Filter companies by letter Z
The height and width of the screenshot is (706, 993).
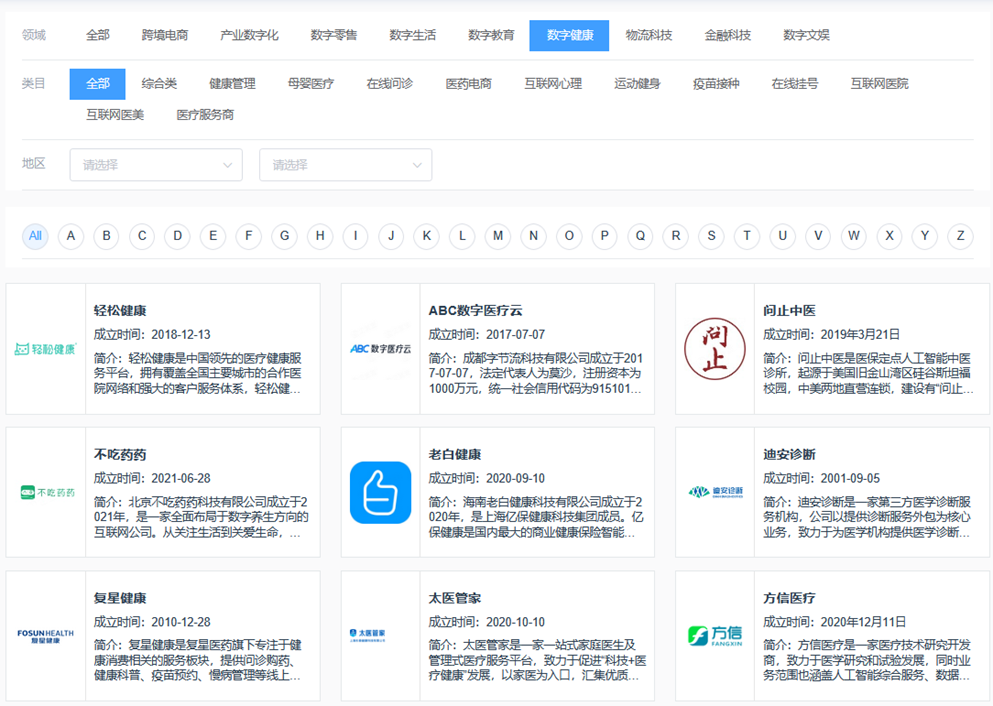[960, 236]
